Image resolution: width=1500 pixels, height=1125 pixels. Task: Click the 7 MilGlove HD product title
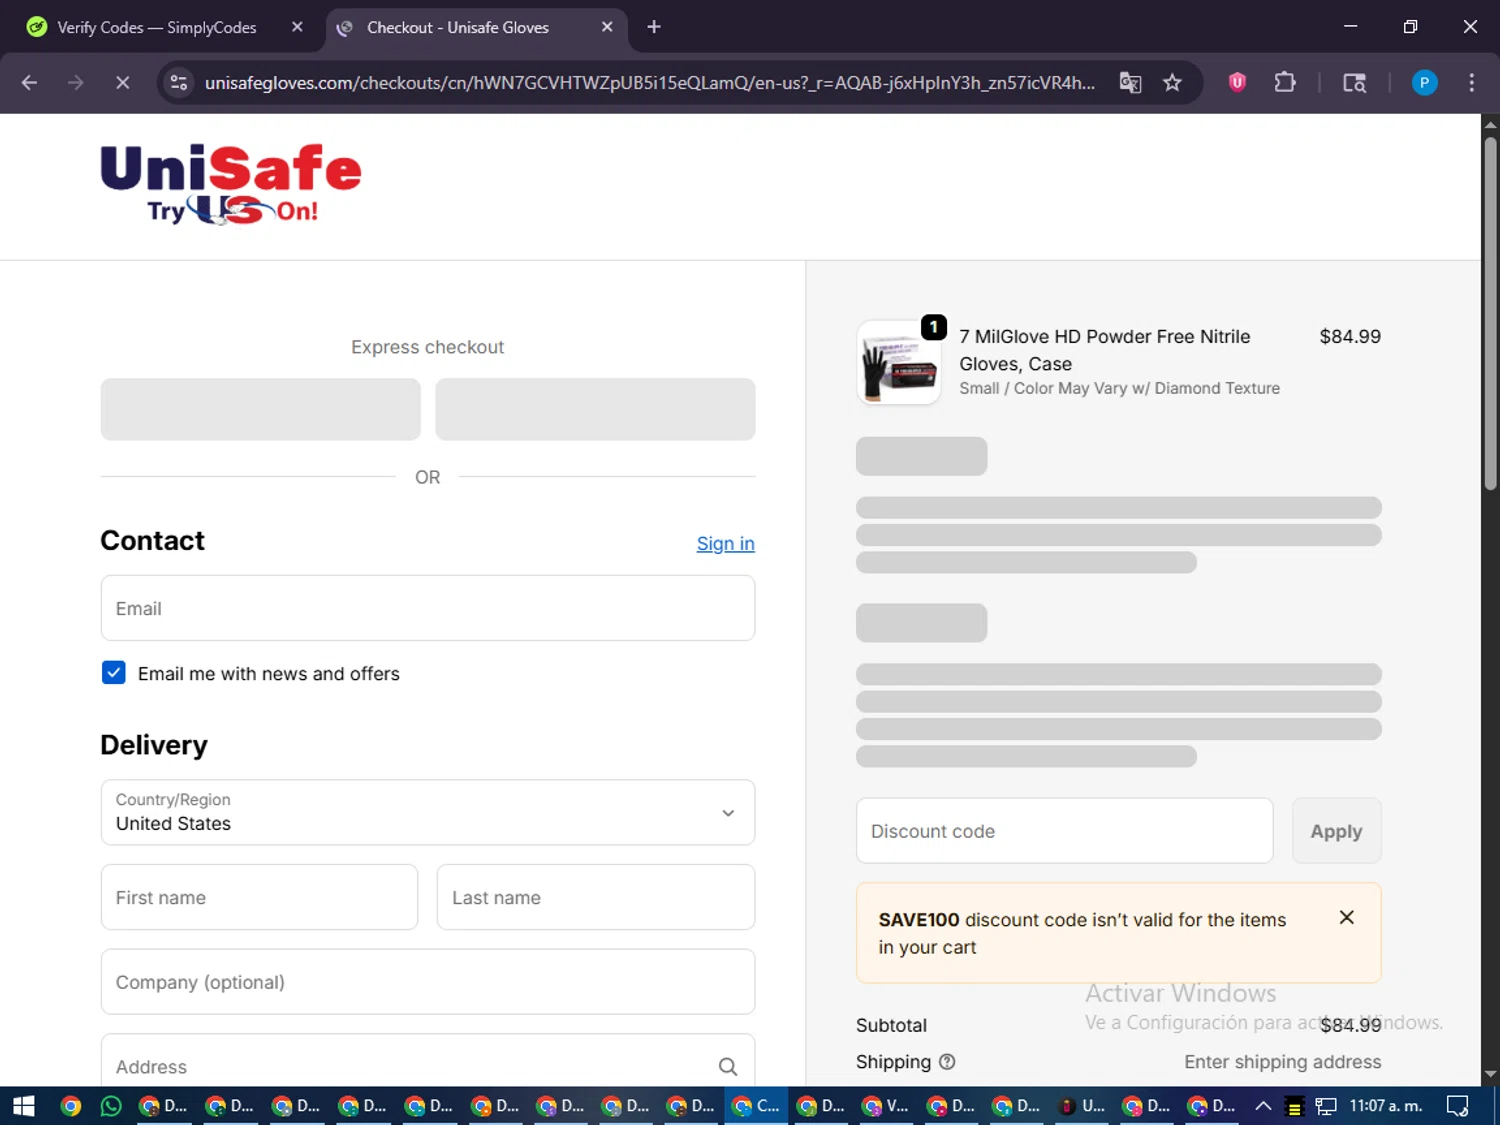tap(1105, 350)
